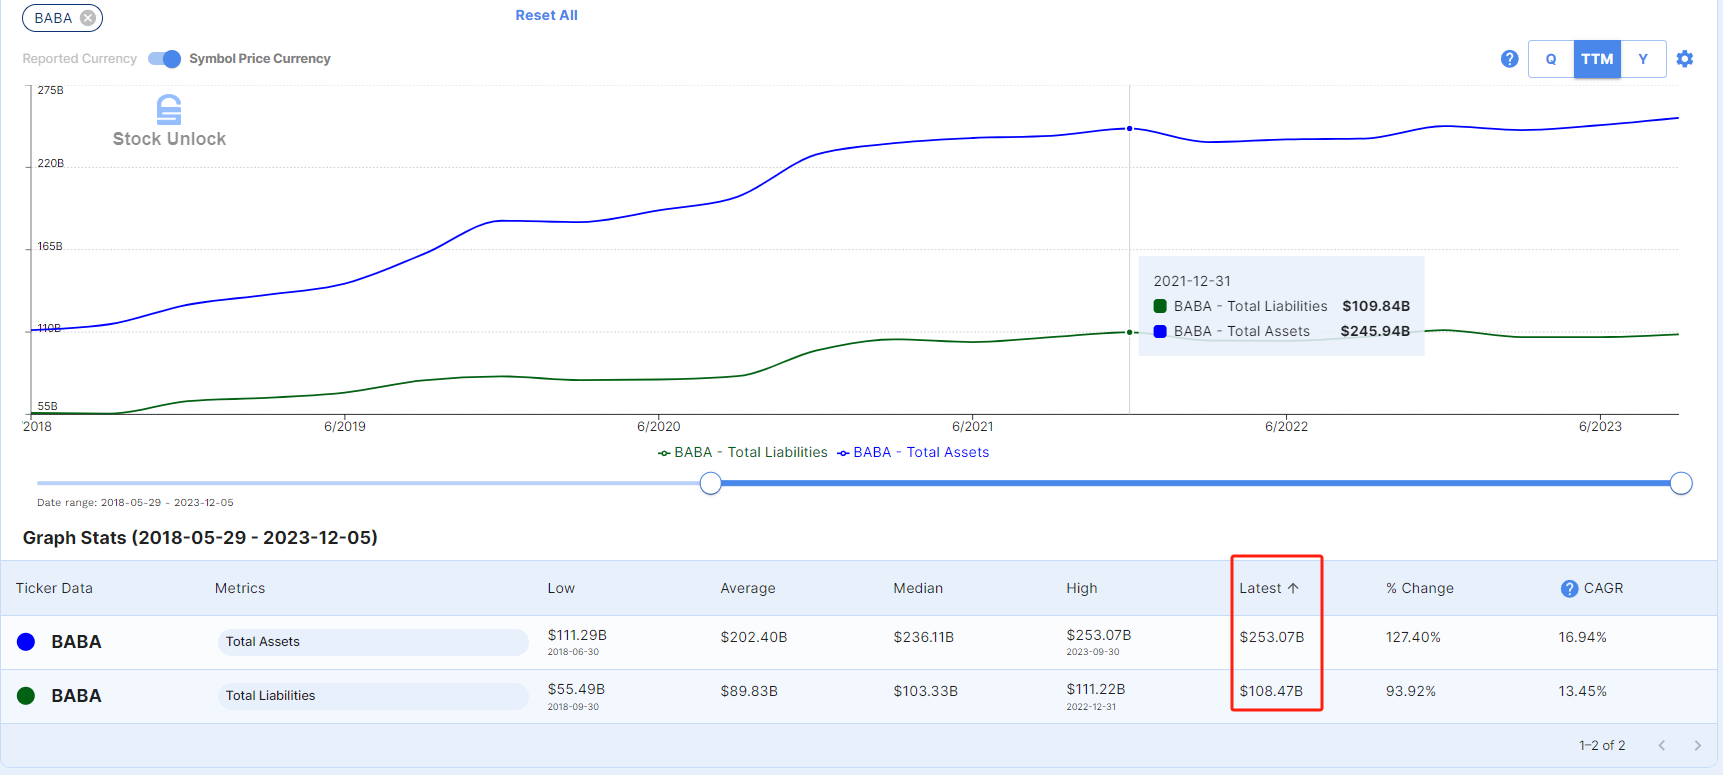Sort by % Change column header

pyautogui.click(x=1420, y=588)
